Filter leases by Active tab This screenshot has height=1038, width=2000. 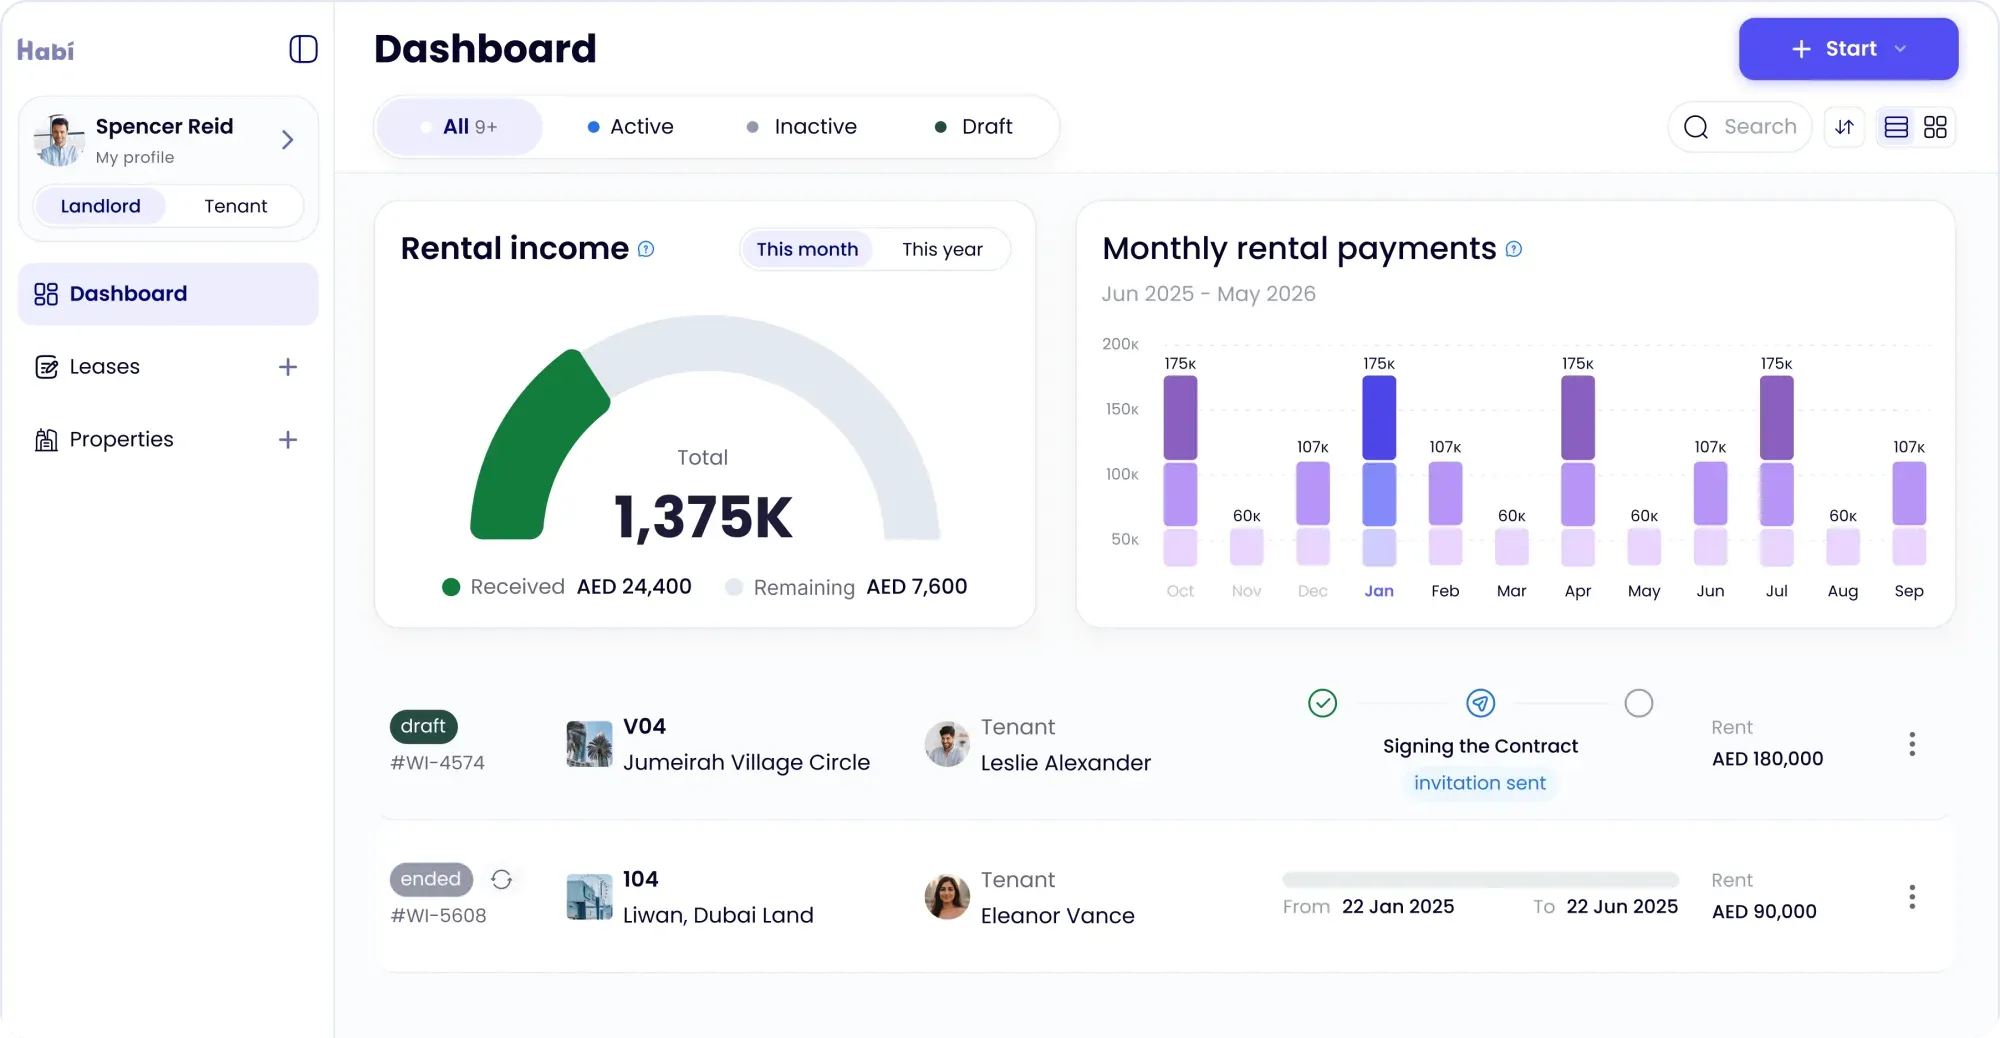[630, 127]
